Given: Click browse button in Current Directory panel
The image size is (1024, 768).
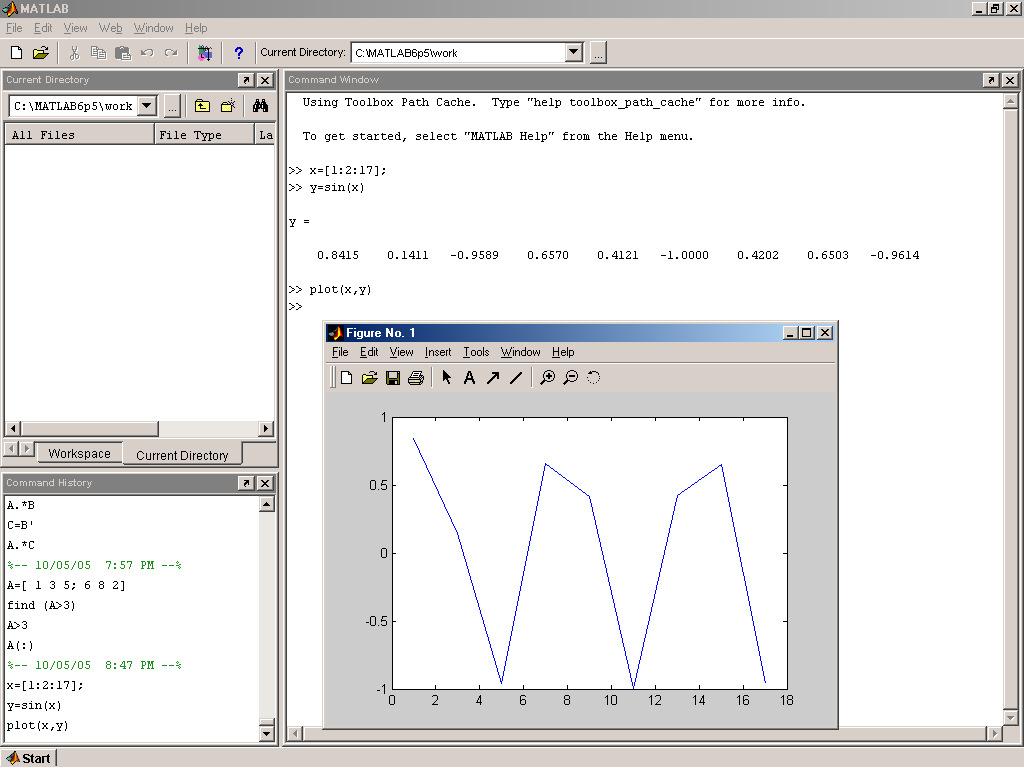Looking at the screenshot, I should (x=171, y=106).
